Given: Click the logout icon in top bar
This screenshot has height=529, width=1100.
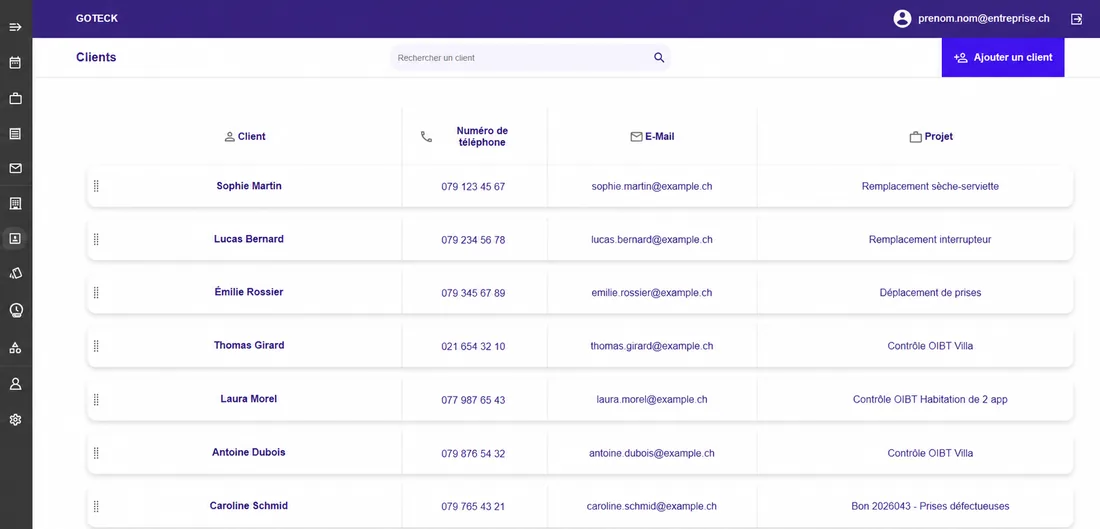Looking at the screenshot, I should (1076, 19).
